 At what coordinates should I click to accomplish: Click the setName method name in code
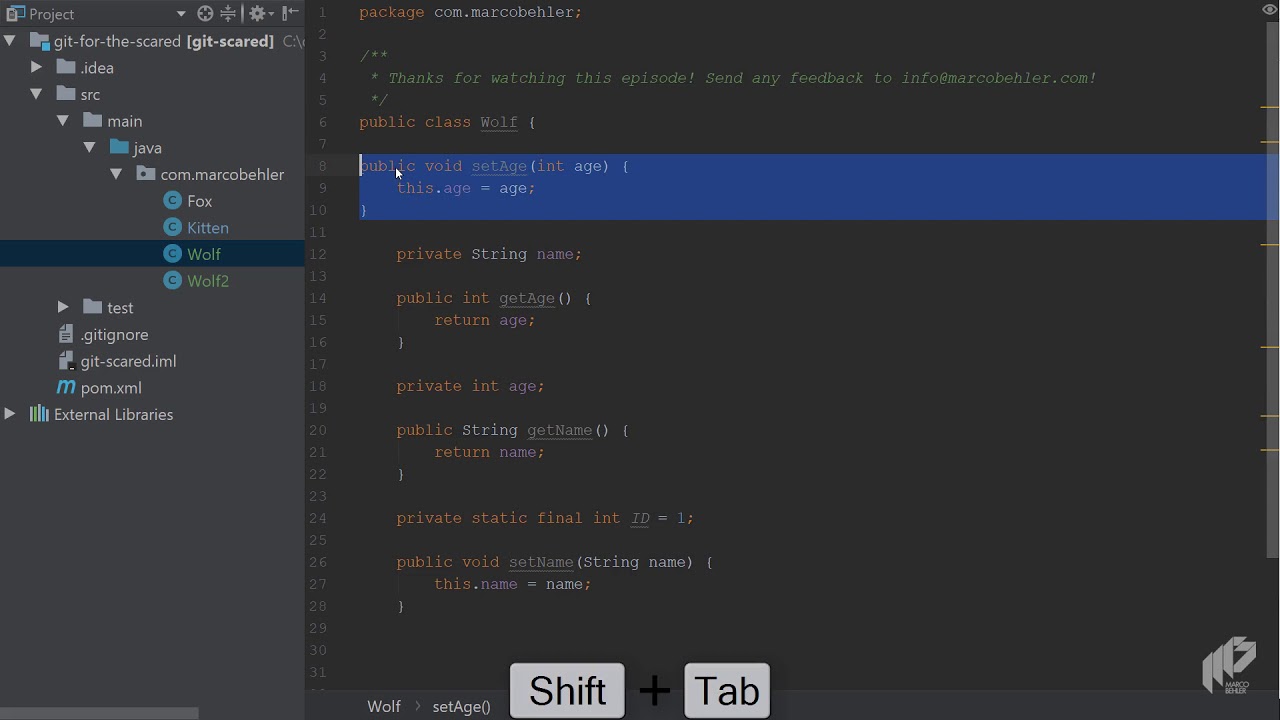coord(541,562)
